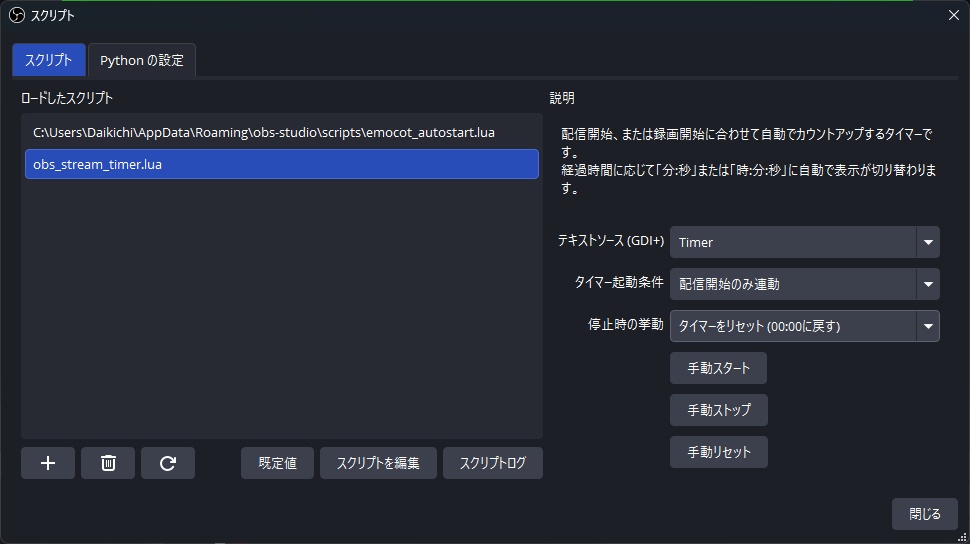Image resolution: width=970 pixels, height=544 pixels.
Task: Click the 手動リセット button
Action: pos(719,452)
